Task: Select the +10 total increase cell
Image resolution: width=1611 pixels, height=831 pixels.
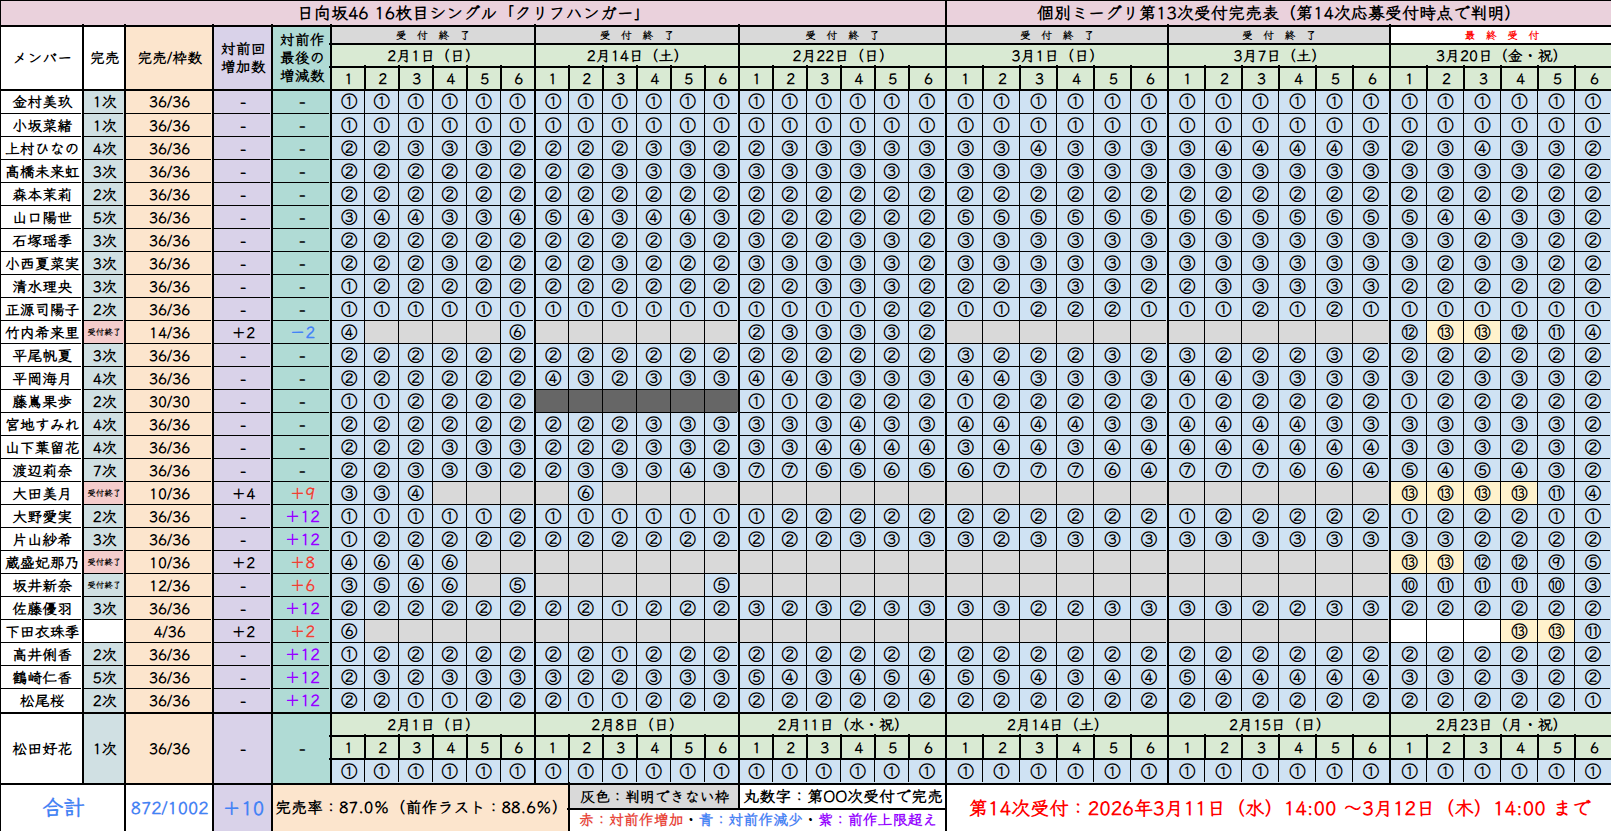Action: click(x=243, y=808)
